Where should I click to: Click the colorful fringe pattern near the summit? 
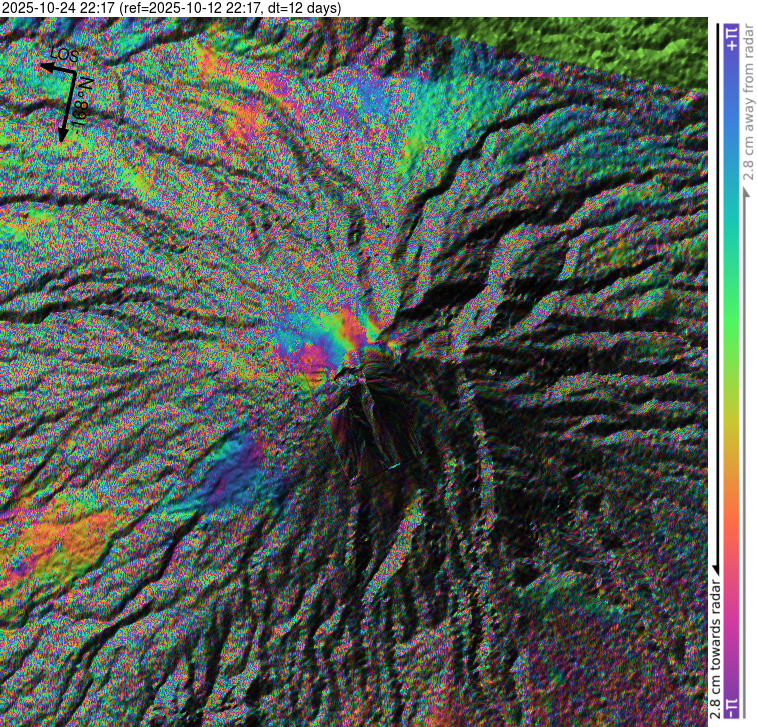330,340
